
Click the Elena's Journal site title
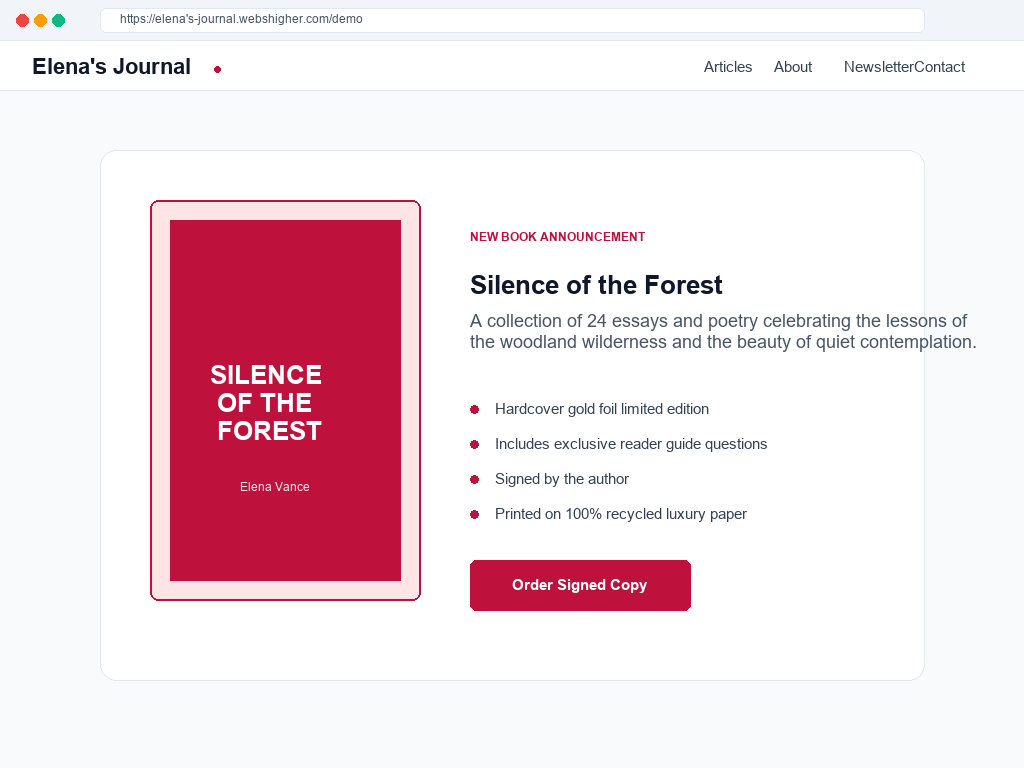coord(112,67)
